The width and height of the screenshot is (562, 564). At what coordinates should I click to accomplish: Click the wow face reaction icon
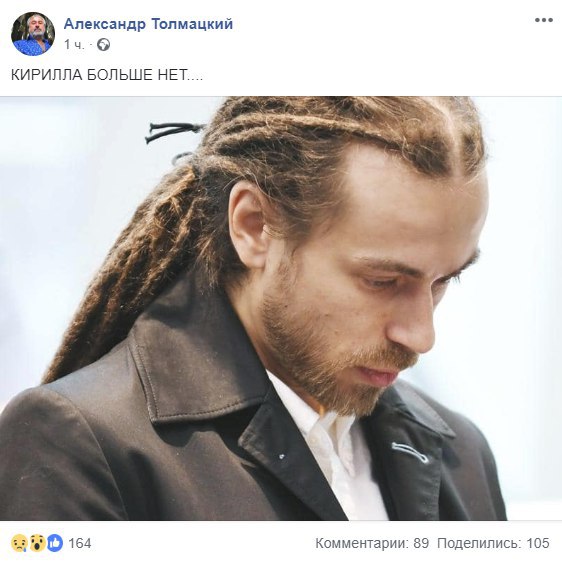tap(37, 543)
